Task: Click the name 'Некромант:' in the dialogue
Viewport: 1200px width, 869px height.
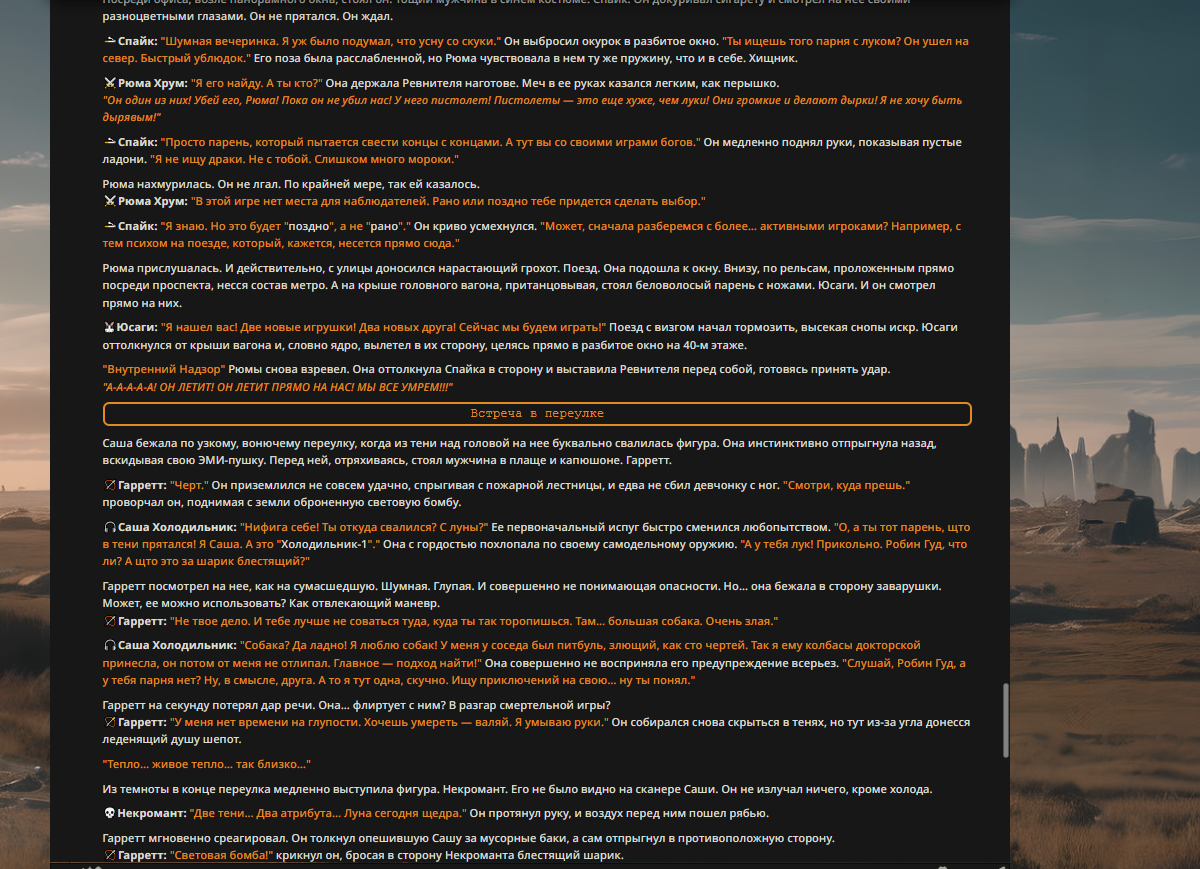Action: [x=154, y=814]
